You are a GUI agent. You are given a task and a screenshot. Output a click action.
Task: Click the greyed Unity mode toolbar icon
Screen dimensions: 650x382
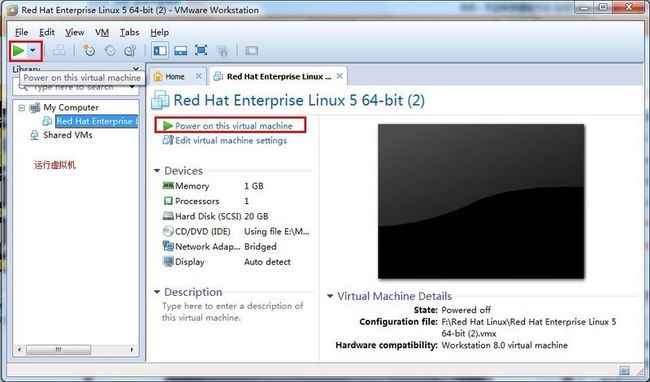[x=222, y=51]
